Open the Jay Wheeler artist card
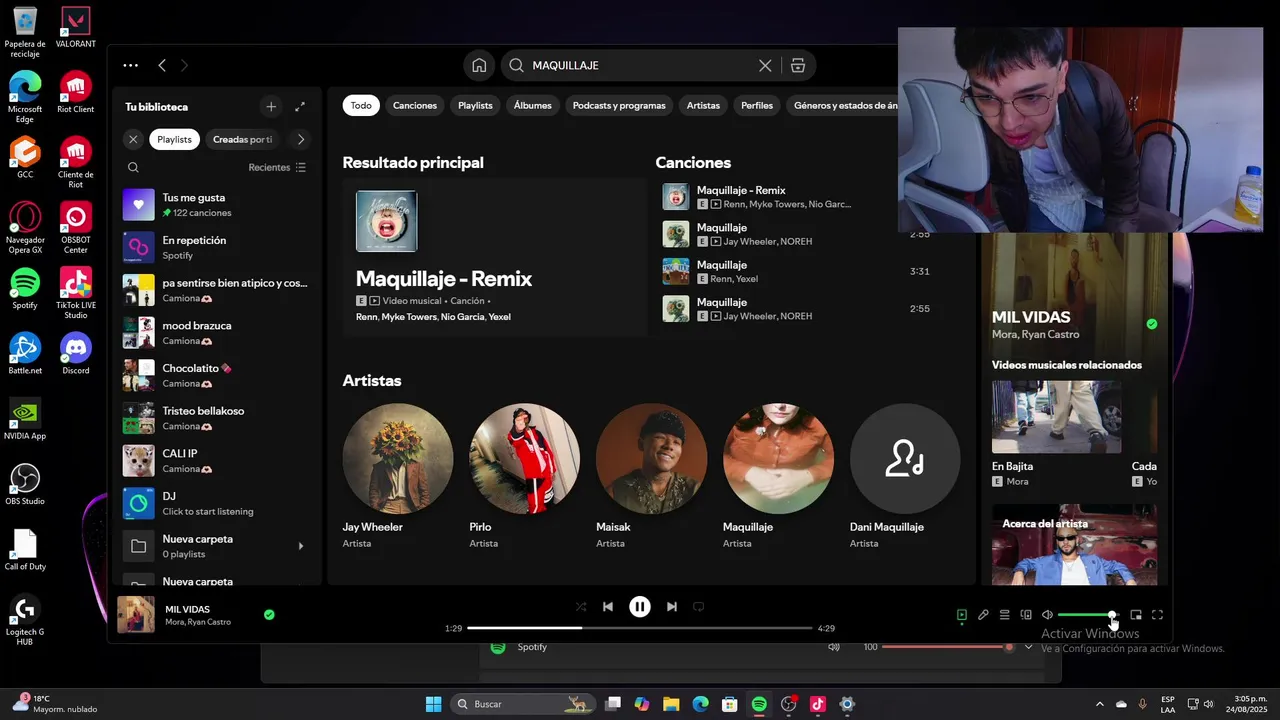Viewport: 1280px width, 720px height. 398,476
